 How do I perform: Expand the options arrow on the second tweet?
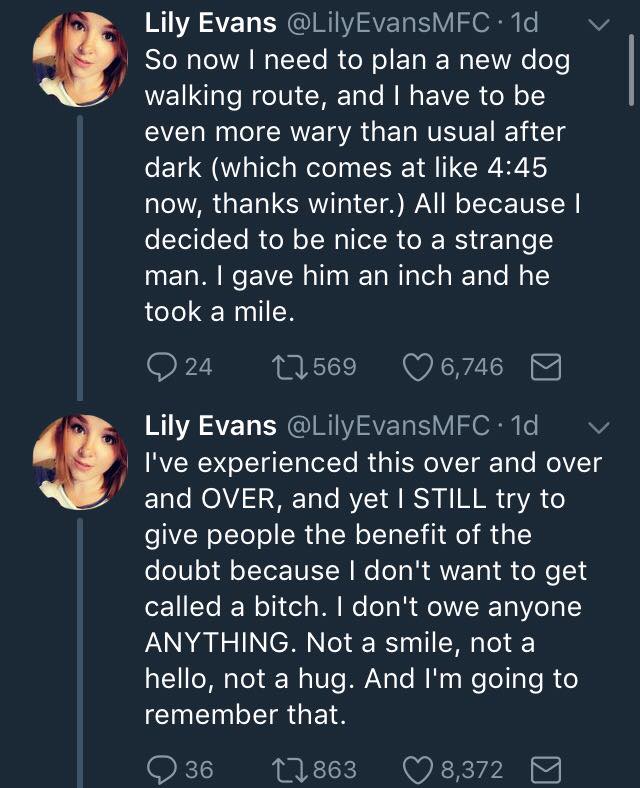pos(599,427)
